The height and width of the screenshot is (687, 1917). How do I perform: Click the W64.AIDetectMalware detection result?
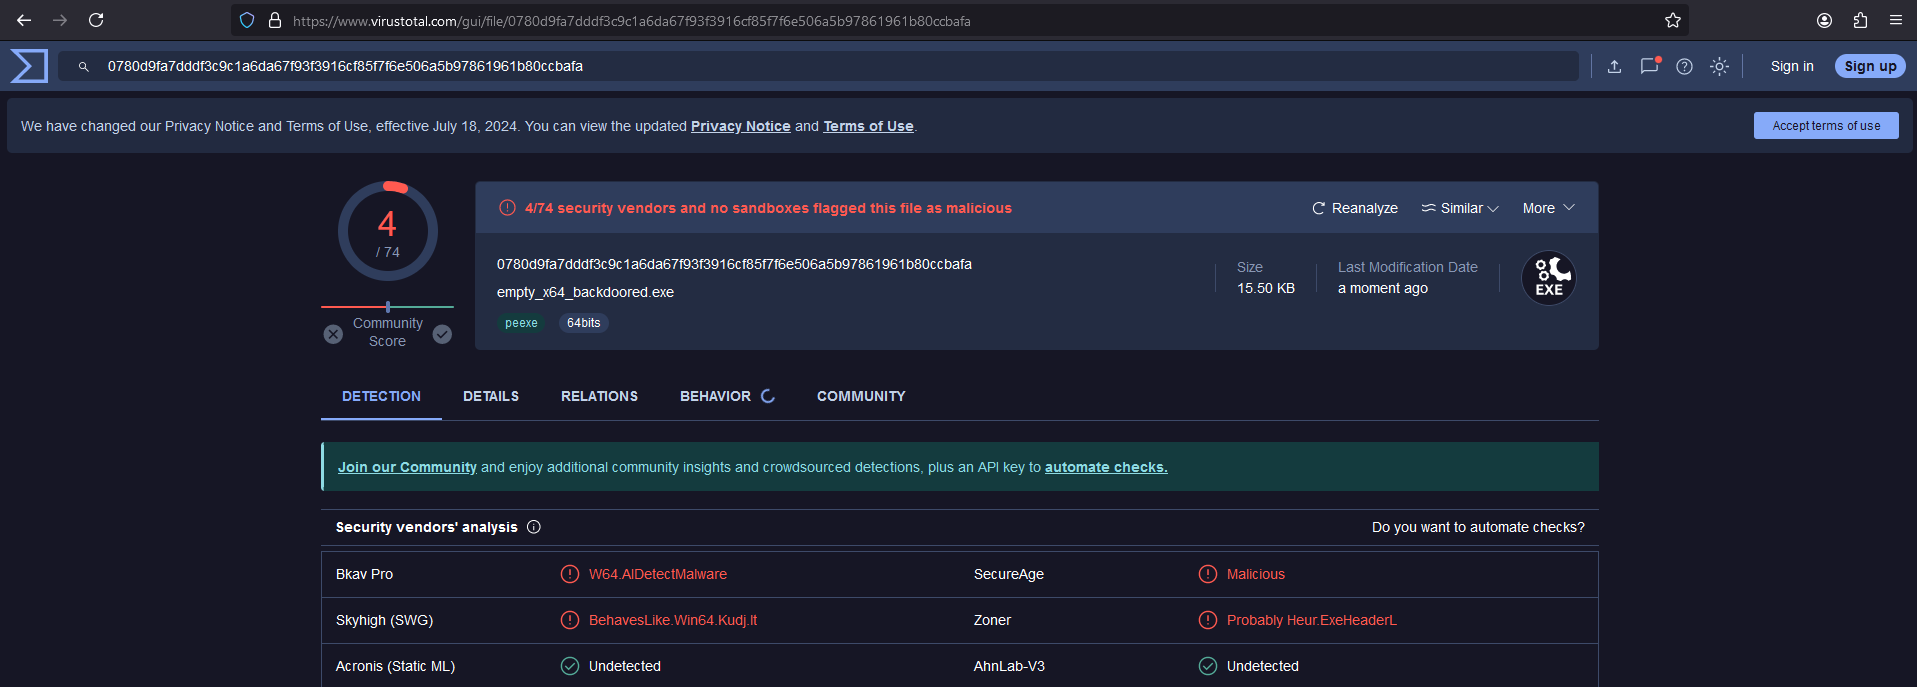[658, 574]
